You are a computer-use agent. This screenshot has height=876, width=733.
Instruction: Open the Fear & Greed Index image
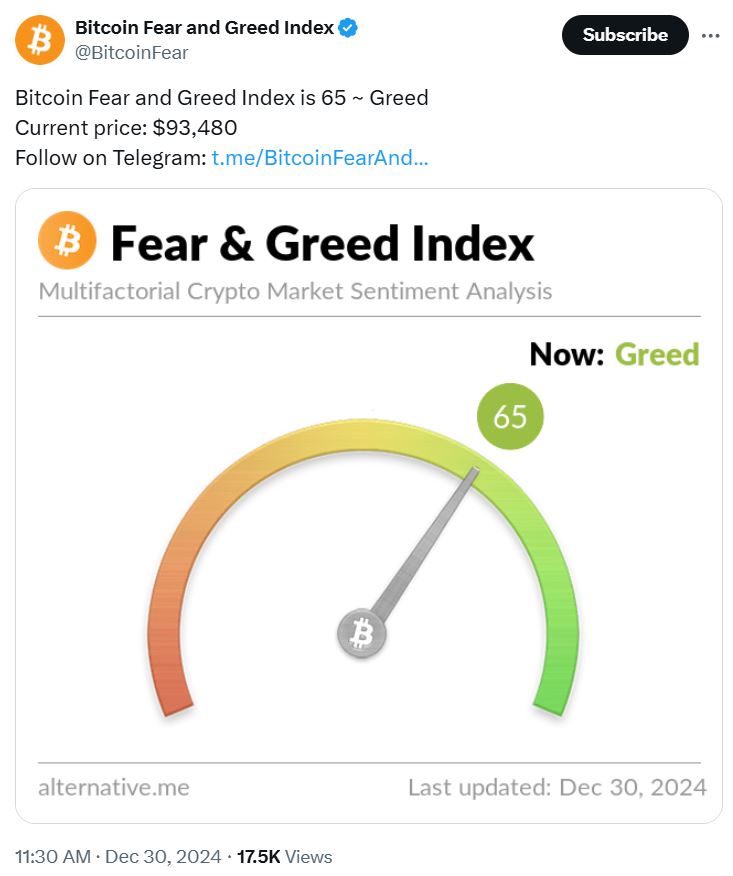coord(369,506)
